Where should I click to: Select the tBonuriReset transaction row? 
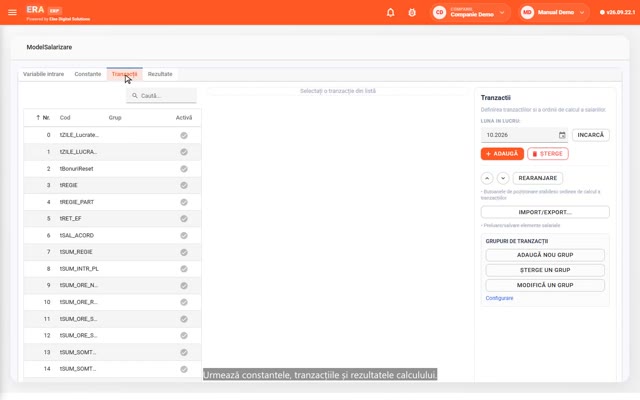pyautogui.click(x=112, y=169)
